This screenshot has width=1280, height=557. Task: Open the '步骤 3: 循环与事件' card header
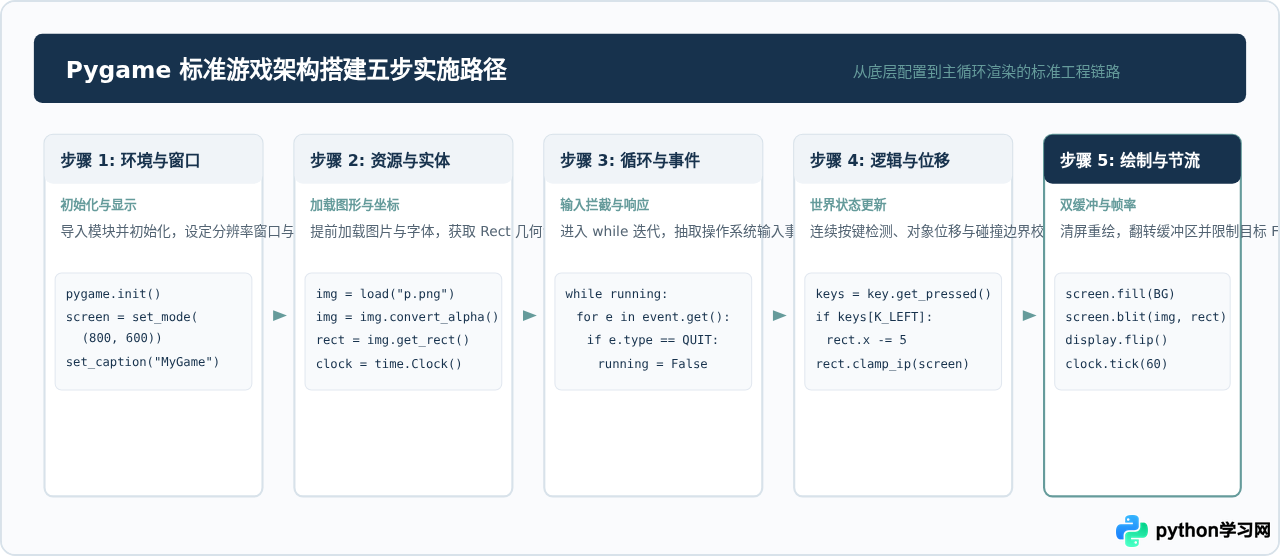[654, 160]
